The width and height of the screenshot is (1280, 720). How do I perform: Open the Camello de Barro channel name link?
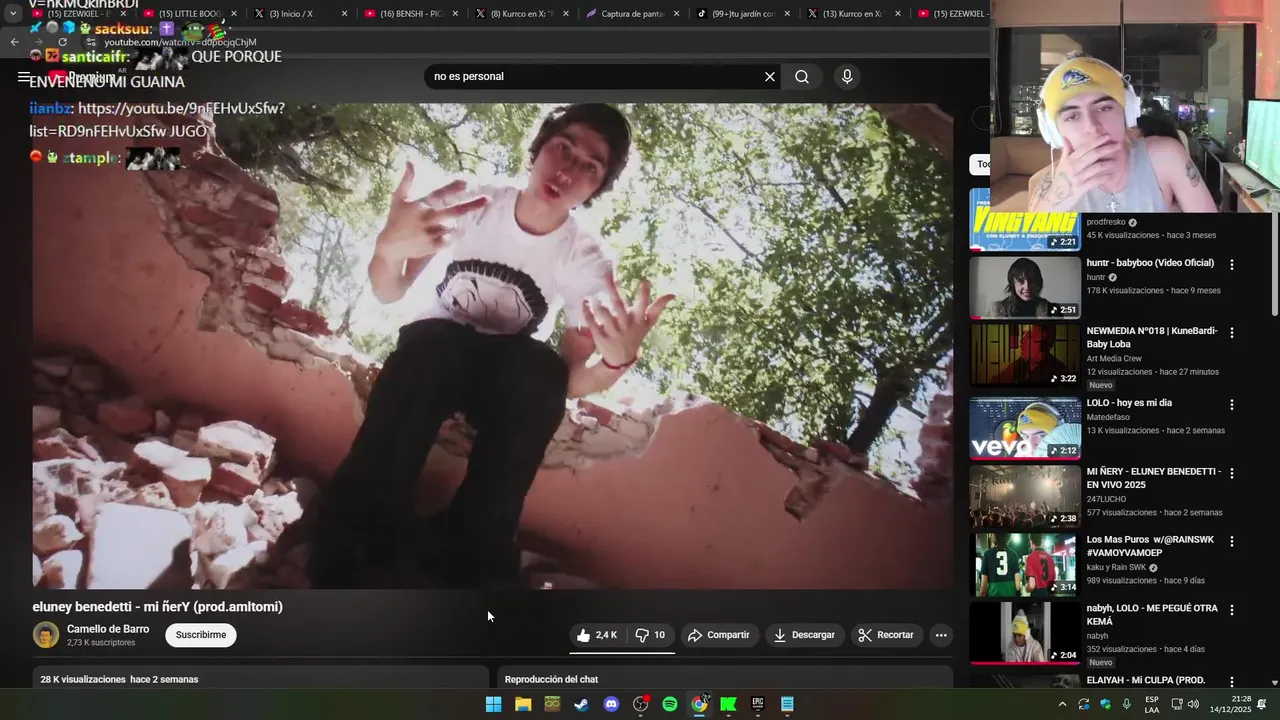tap(108, 629)
